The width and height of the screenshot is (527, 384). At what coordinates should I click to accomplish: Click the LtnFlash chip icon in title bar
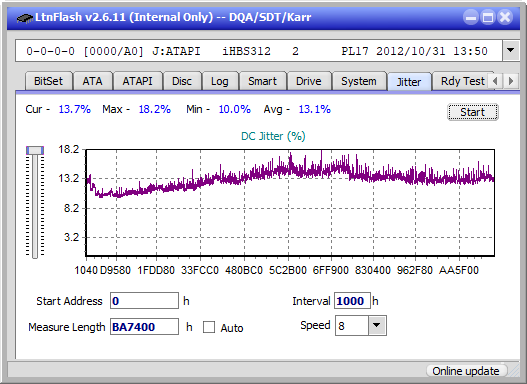pos(25,17)
